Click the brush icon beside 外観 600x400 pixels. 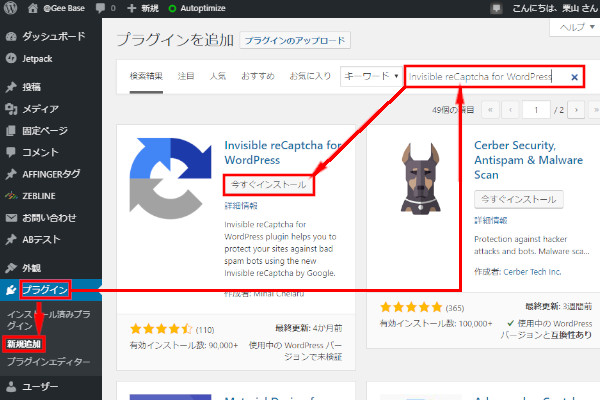[x=11, y=268]
